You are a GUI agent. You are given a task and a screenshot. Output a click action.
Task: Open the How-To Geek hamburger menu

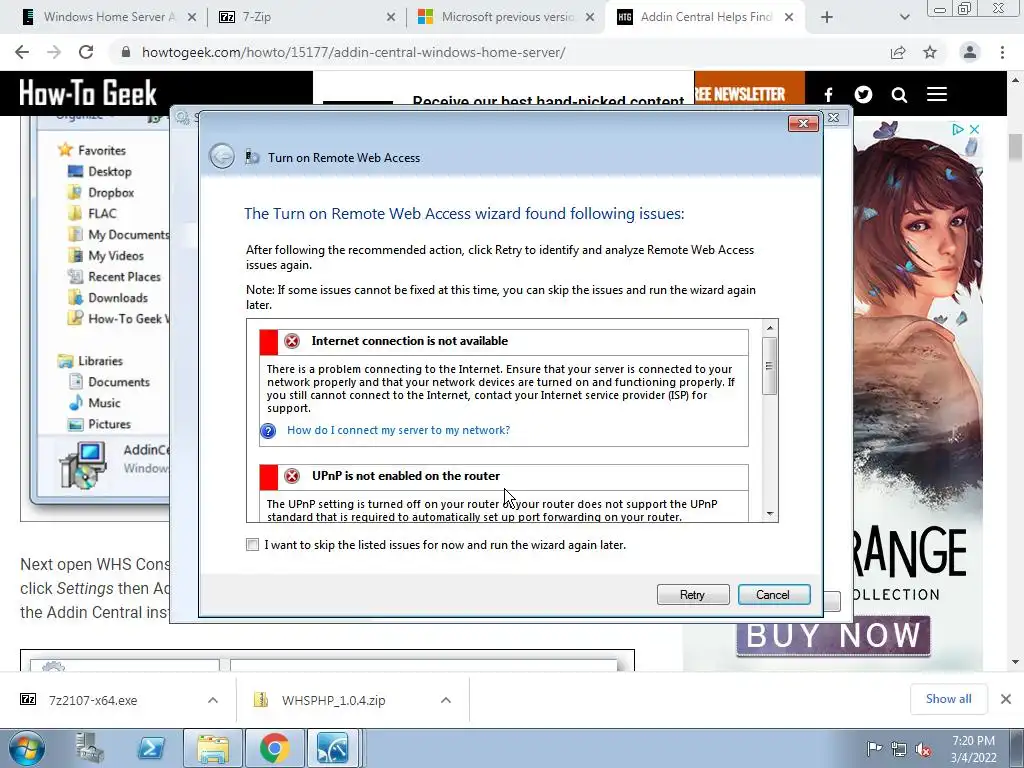tap(936, 94)
